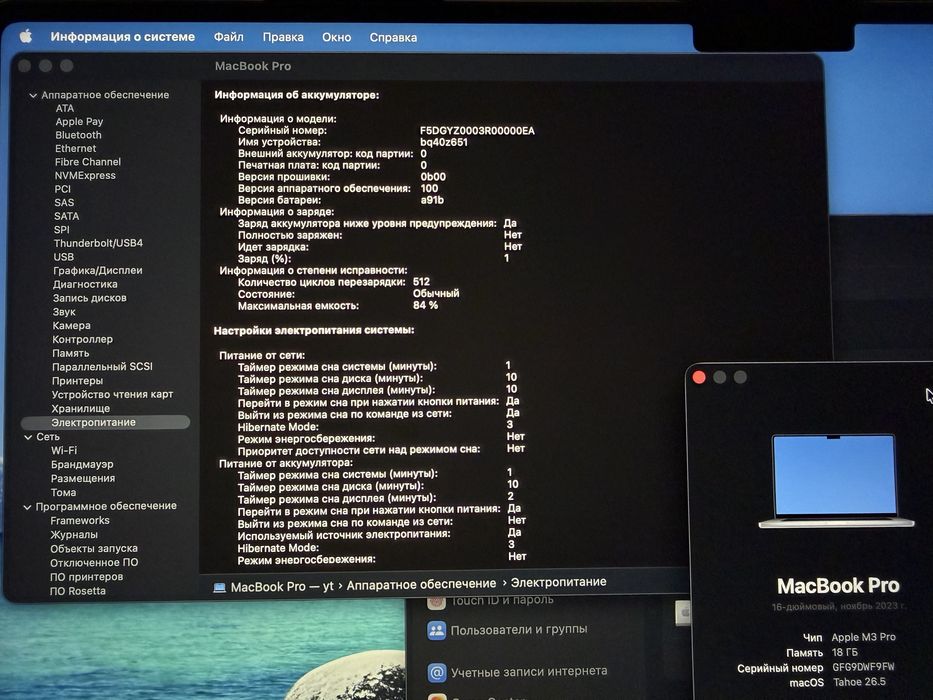Select Графика/Дисплеи in the sidebar
This screenshot has width=933, height=700.
click(98, 271)
